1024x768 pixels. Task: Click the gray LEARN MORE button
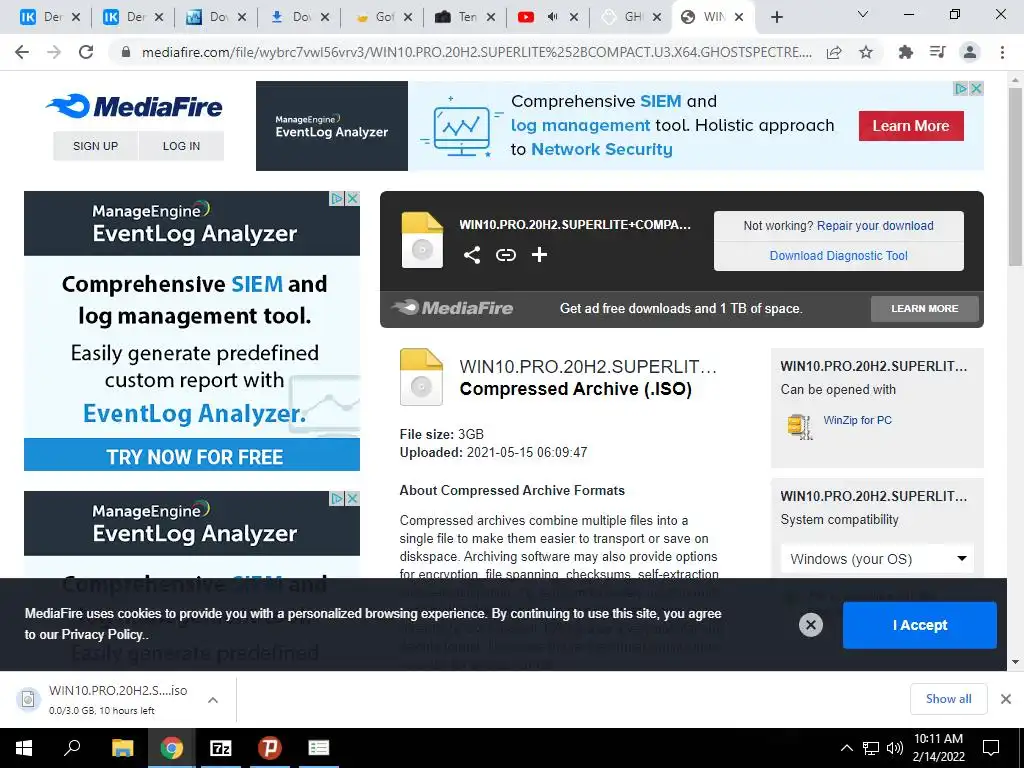coord(925,308)
